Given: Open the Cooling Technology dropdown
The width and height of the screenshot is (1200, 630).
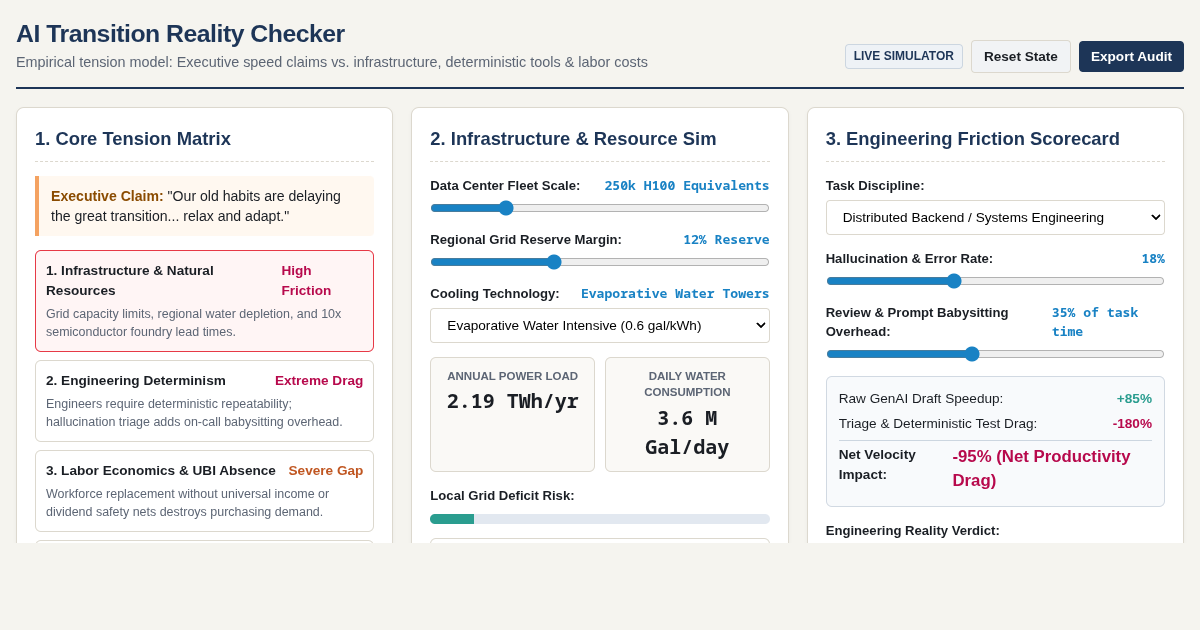Looking at the screenshot, I should pos(600,326).
